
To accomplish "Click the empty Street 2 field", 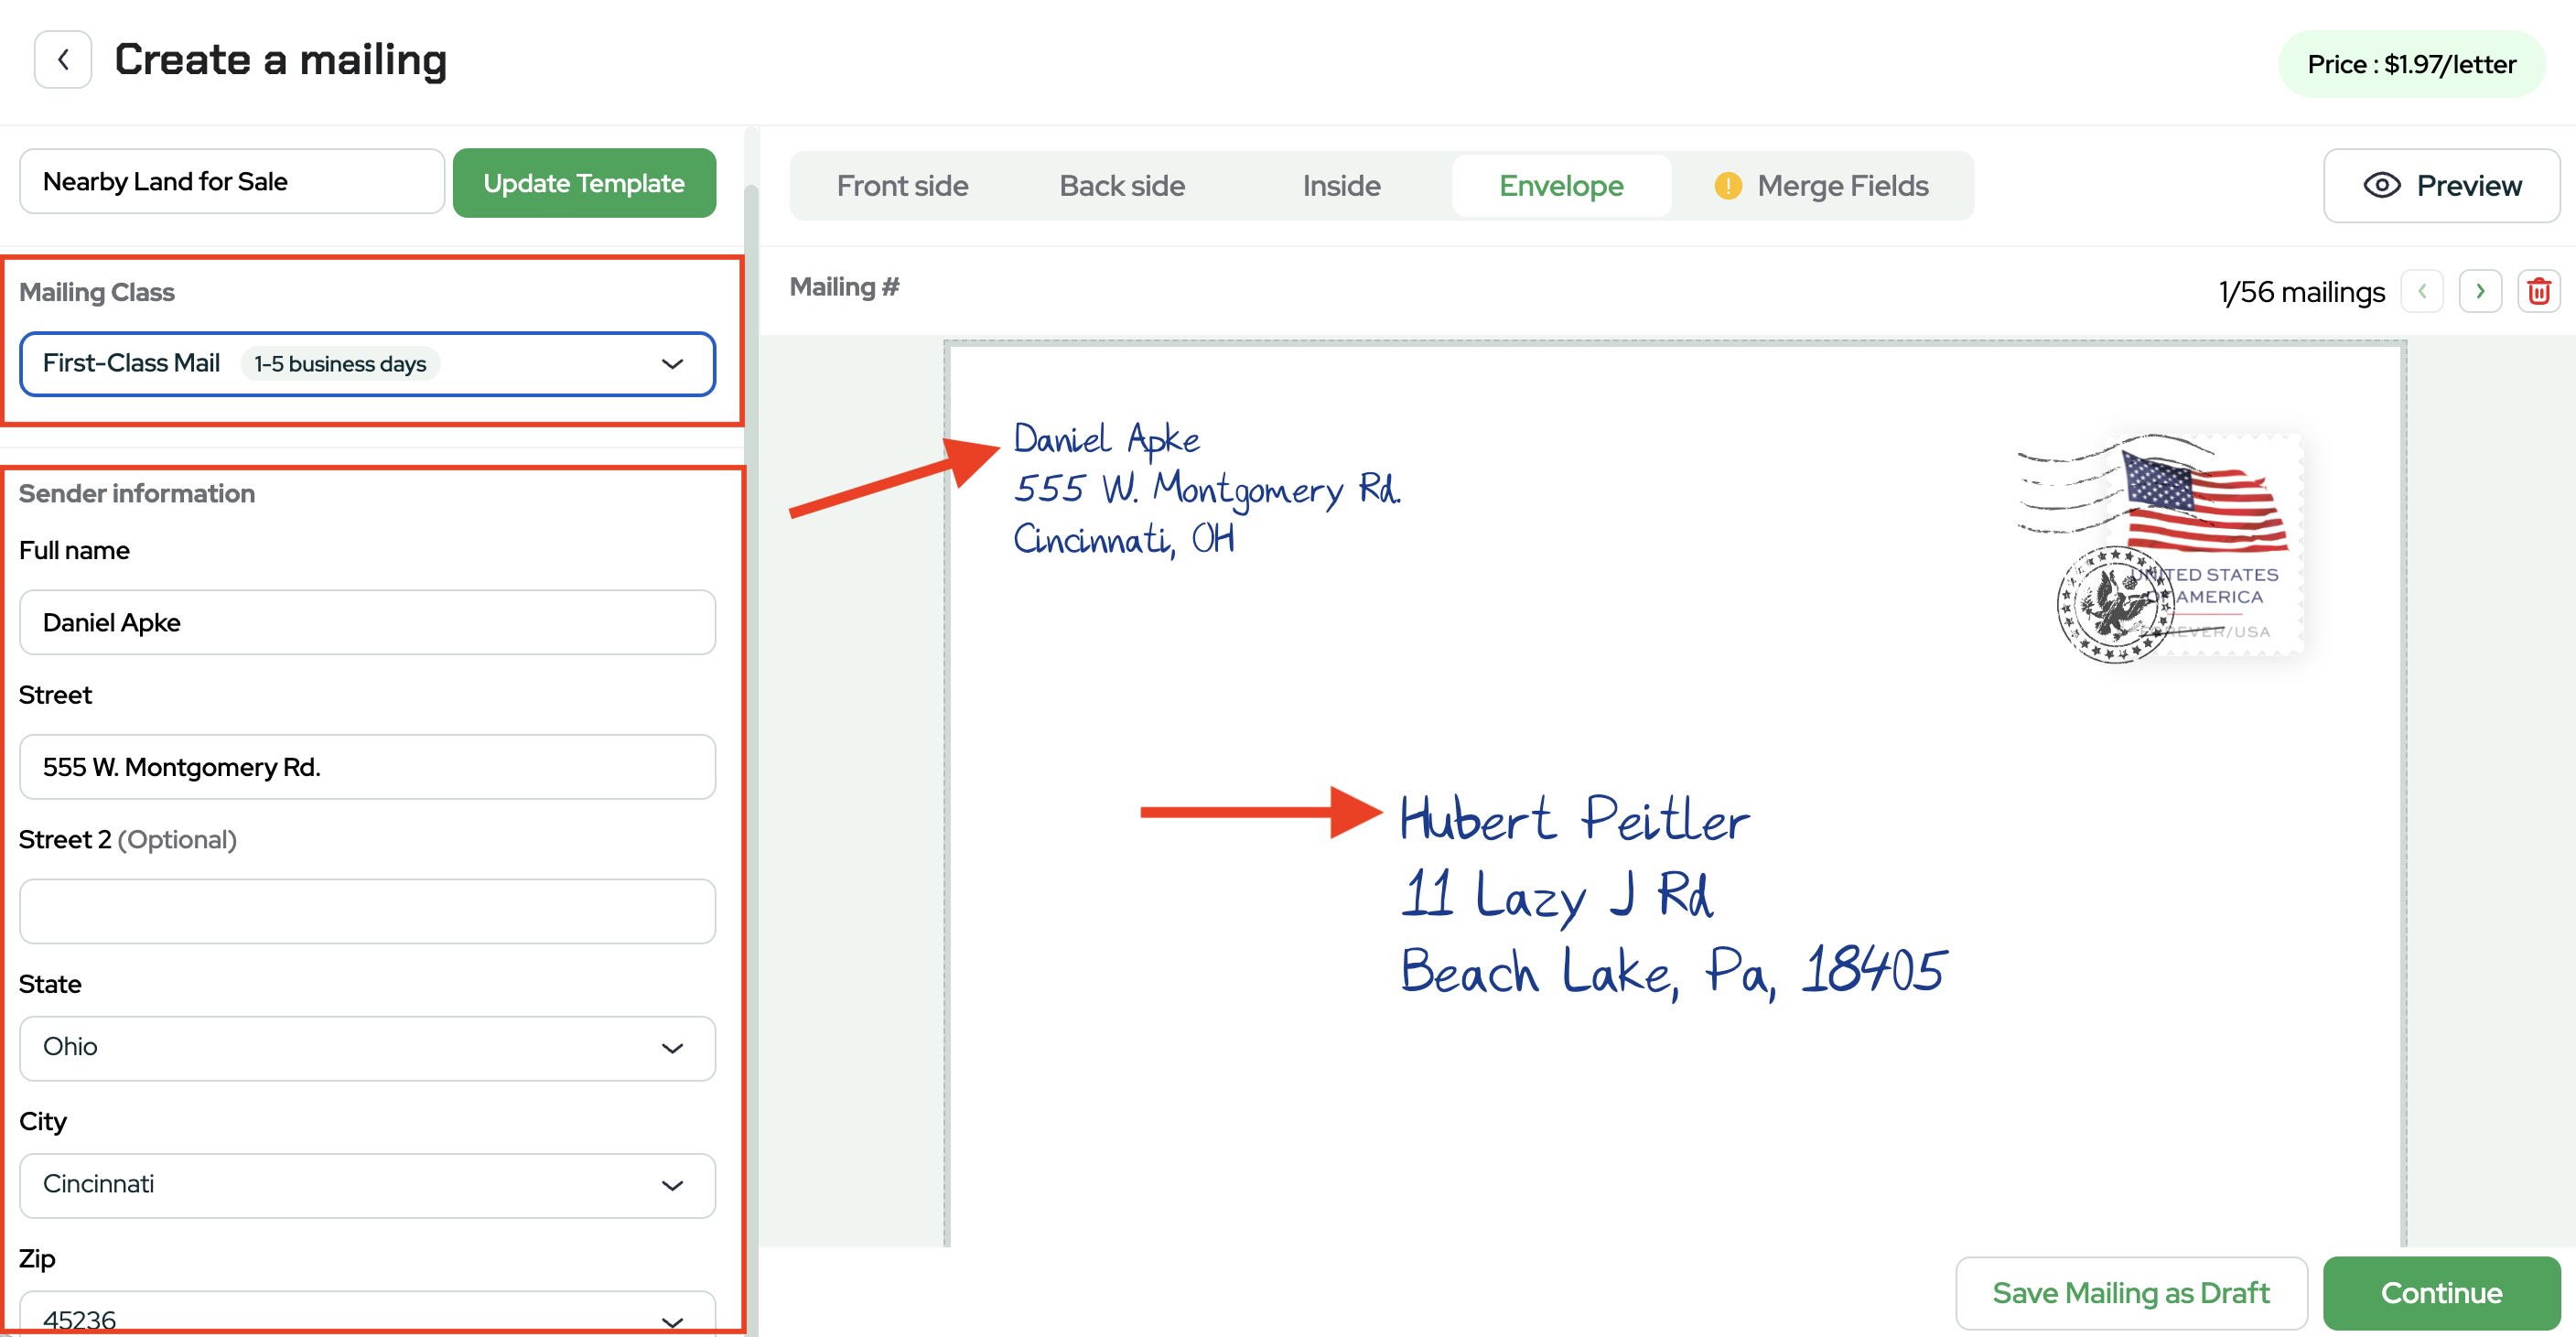I will coord(366,911).
